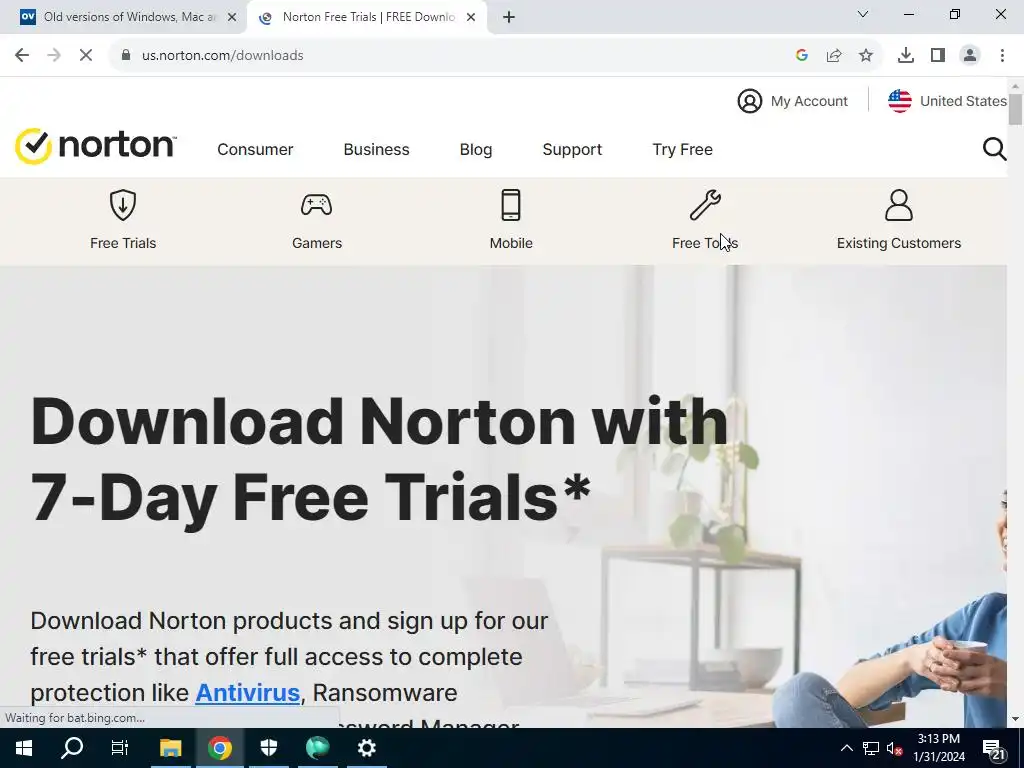
Task: Follow the Antivirus hyperlink
Action: (x=248, y=692)
